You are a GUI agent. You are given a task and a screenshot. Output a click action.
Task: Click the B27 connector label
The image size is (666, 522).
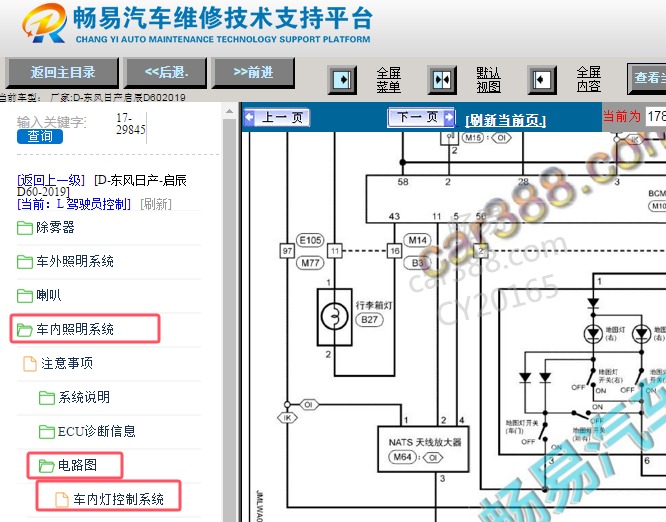[369, 319]
